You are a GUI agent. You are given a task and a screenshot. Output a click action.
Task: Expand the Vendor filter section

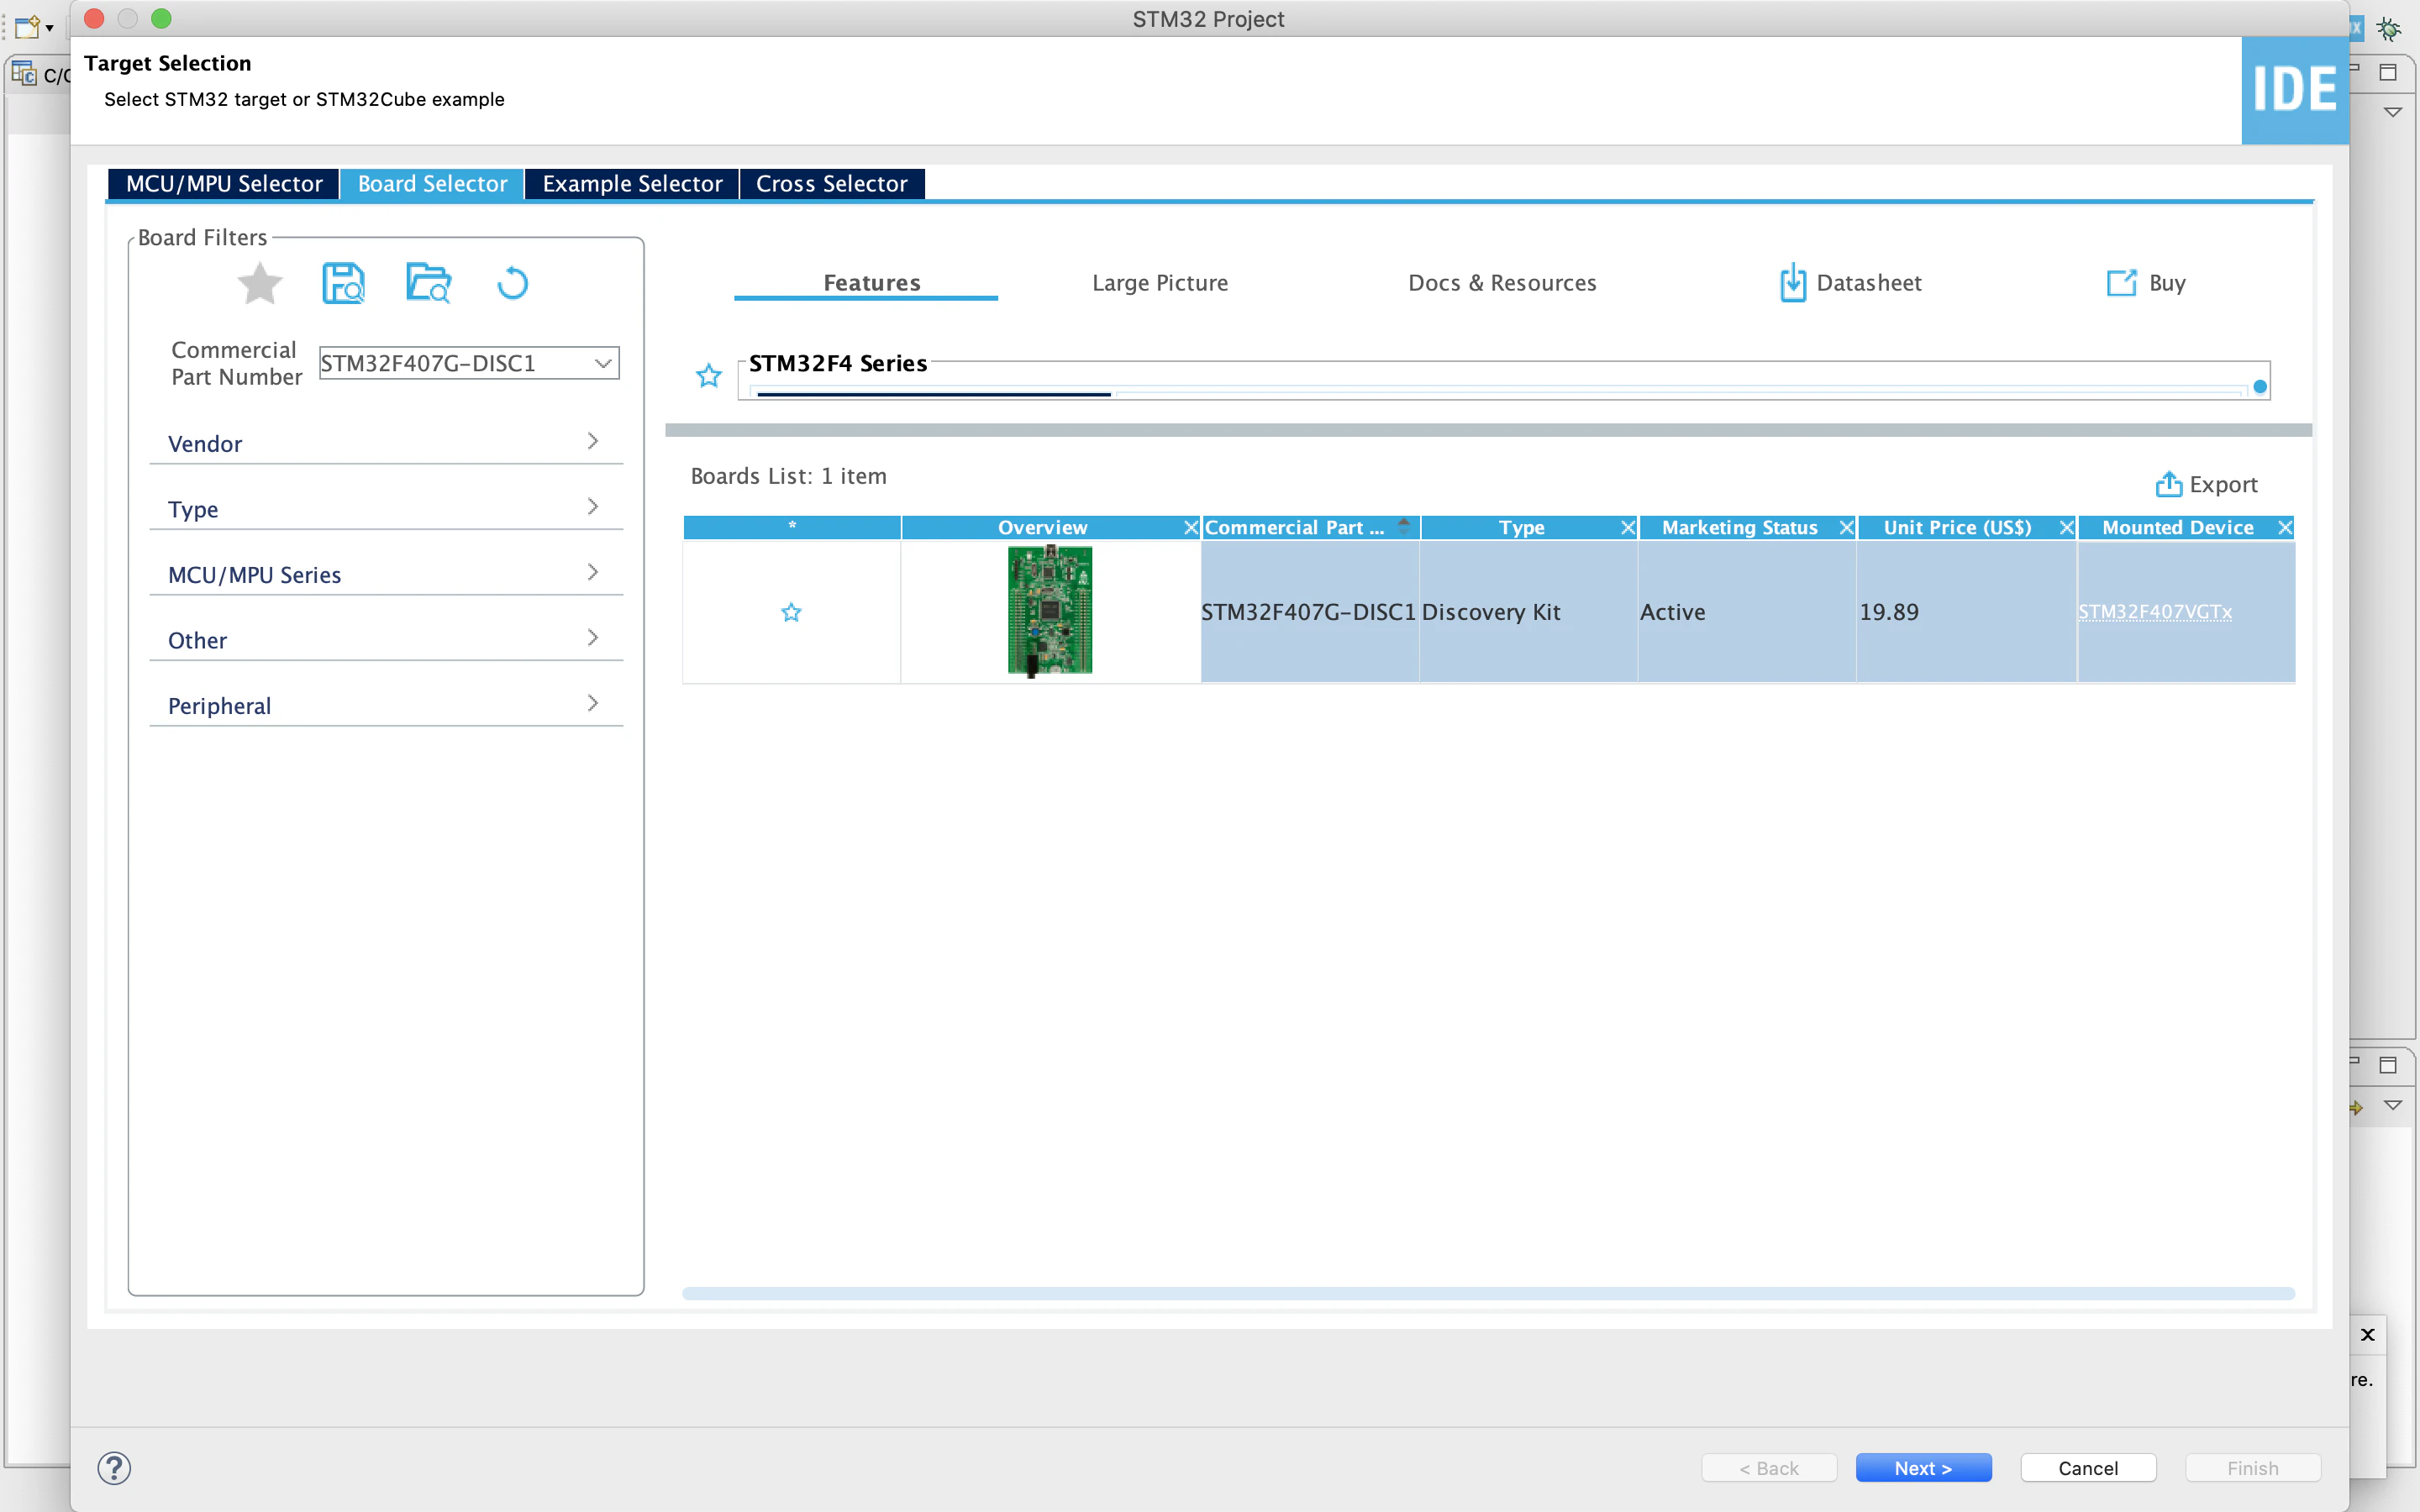386,443
